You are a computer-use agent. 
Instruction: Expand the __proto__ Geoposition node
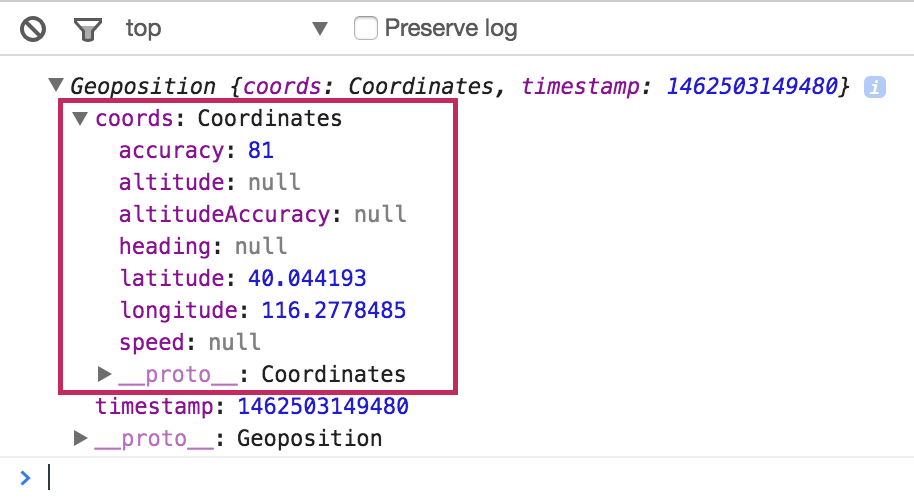coord(81,438)
